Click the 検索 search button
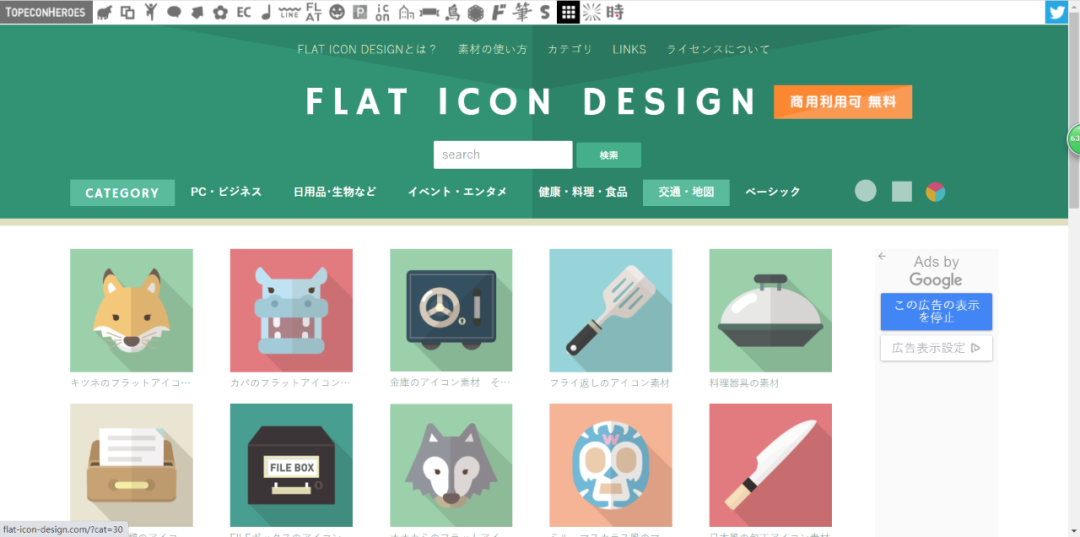1080x537 pixels. [x=609, y=156]
